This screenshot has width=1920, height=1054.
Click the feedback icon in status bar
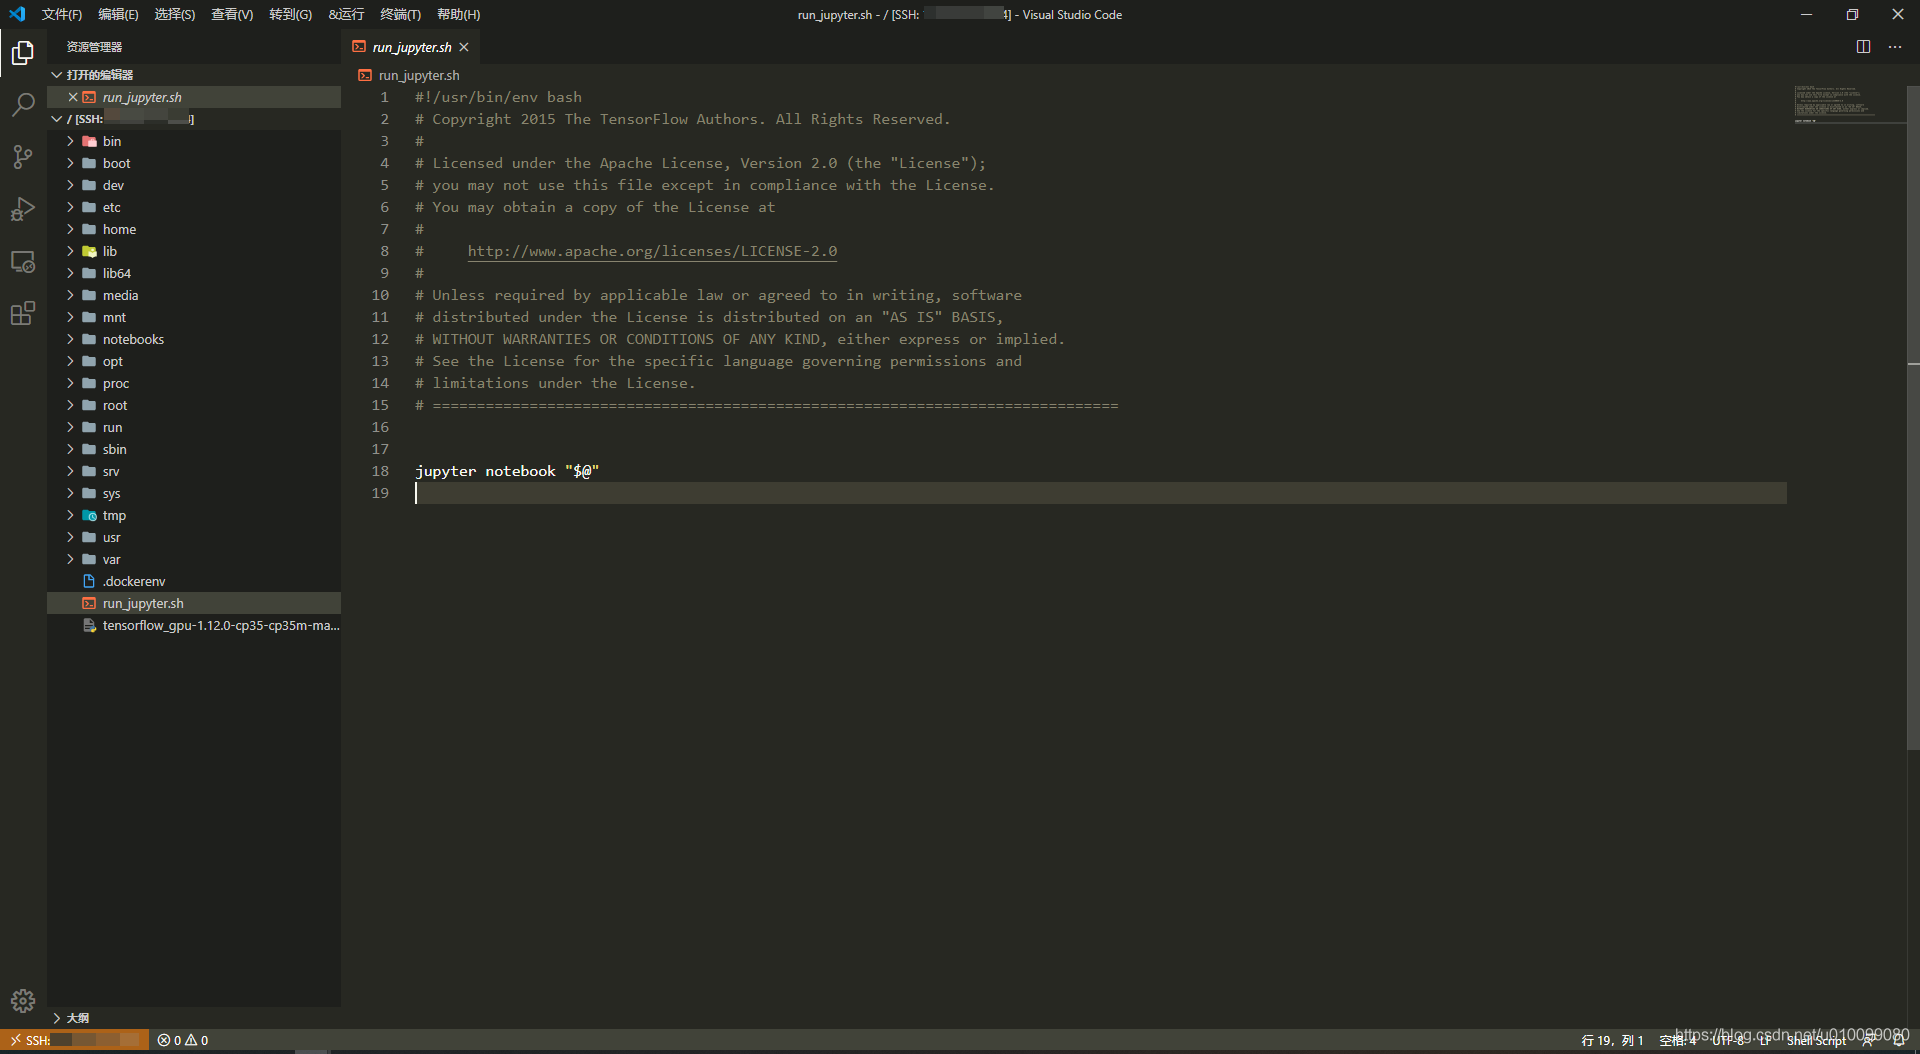click(x=1868, y=1040)
